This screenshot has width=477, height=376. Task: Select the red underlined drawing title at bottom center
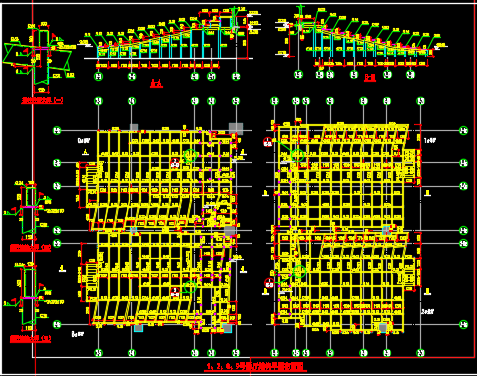[255, 367]
